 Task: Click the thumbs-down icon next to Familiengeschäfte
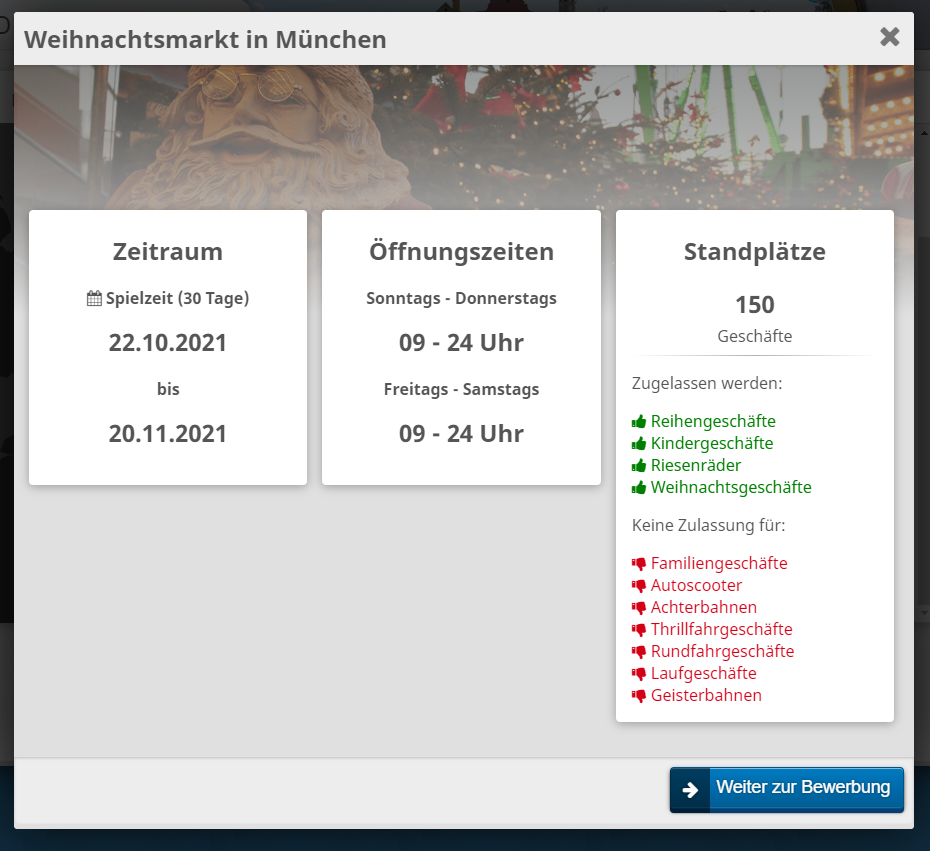tap(639, 564)
